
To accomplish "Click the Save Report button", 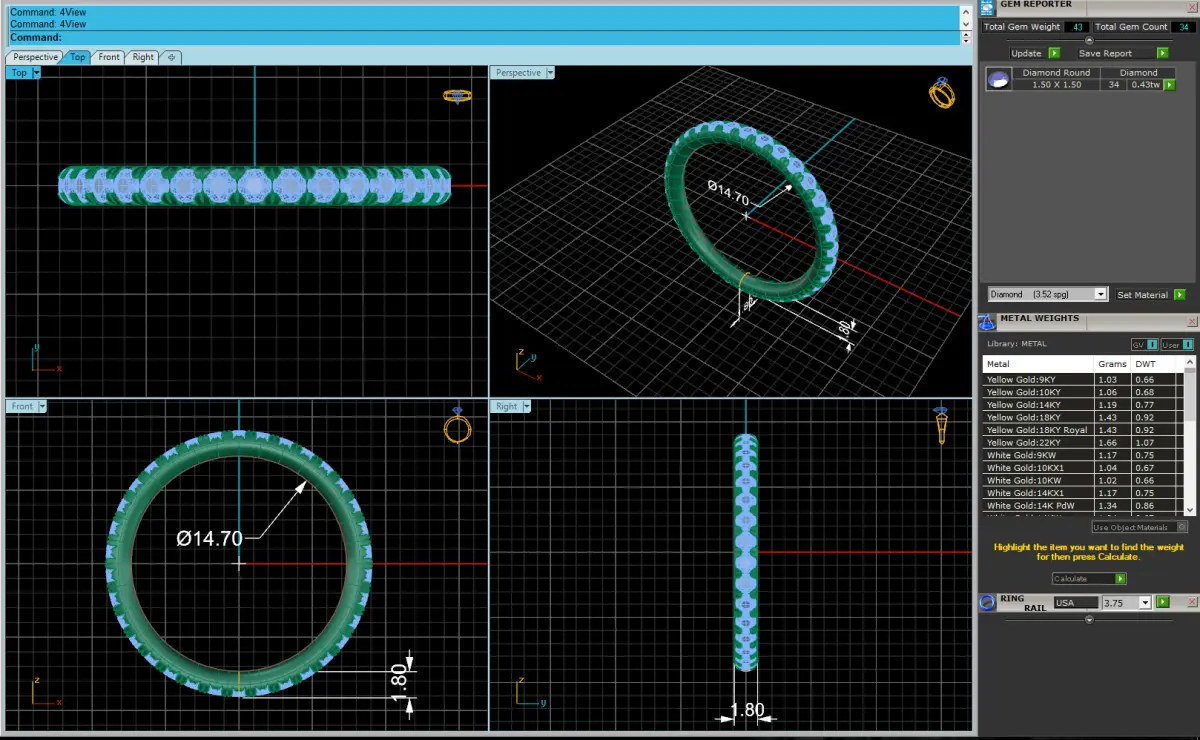I will tap(1105, 53).
